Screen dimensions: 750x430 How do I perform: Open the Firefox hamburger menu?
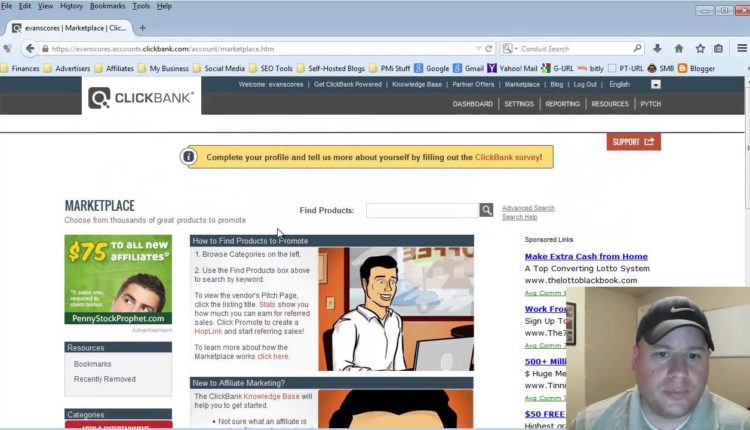click(741, 48)
